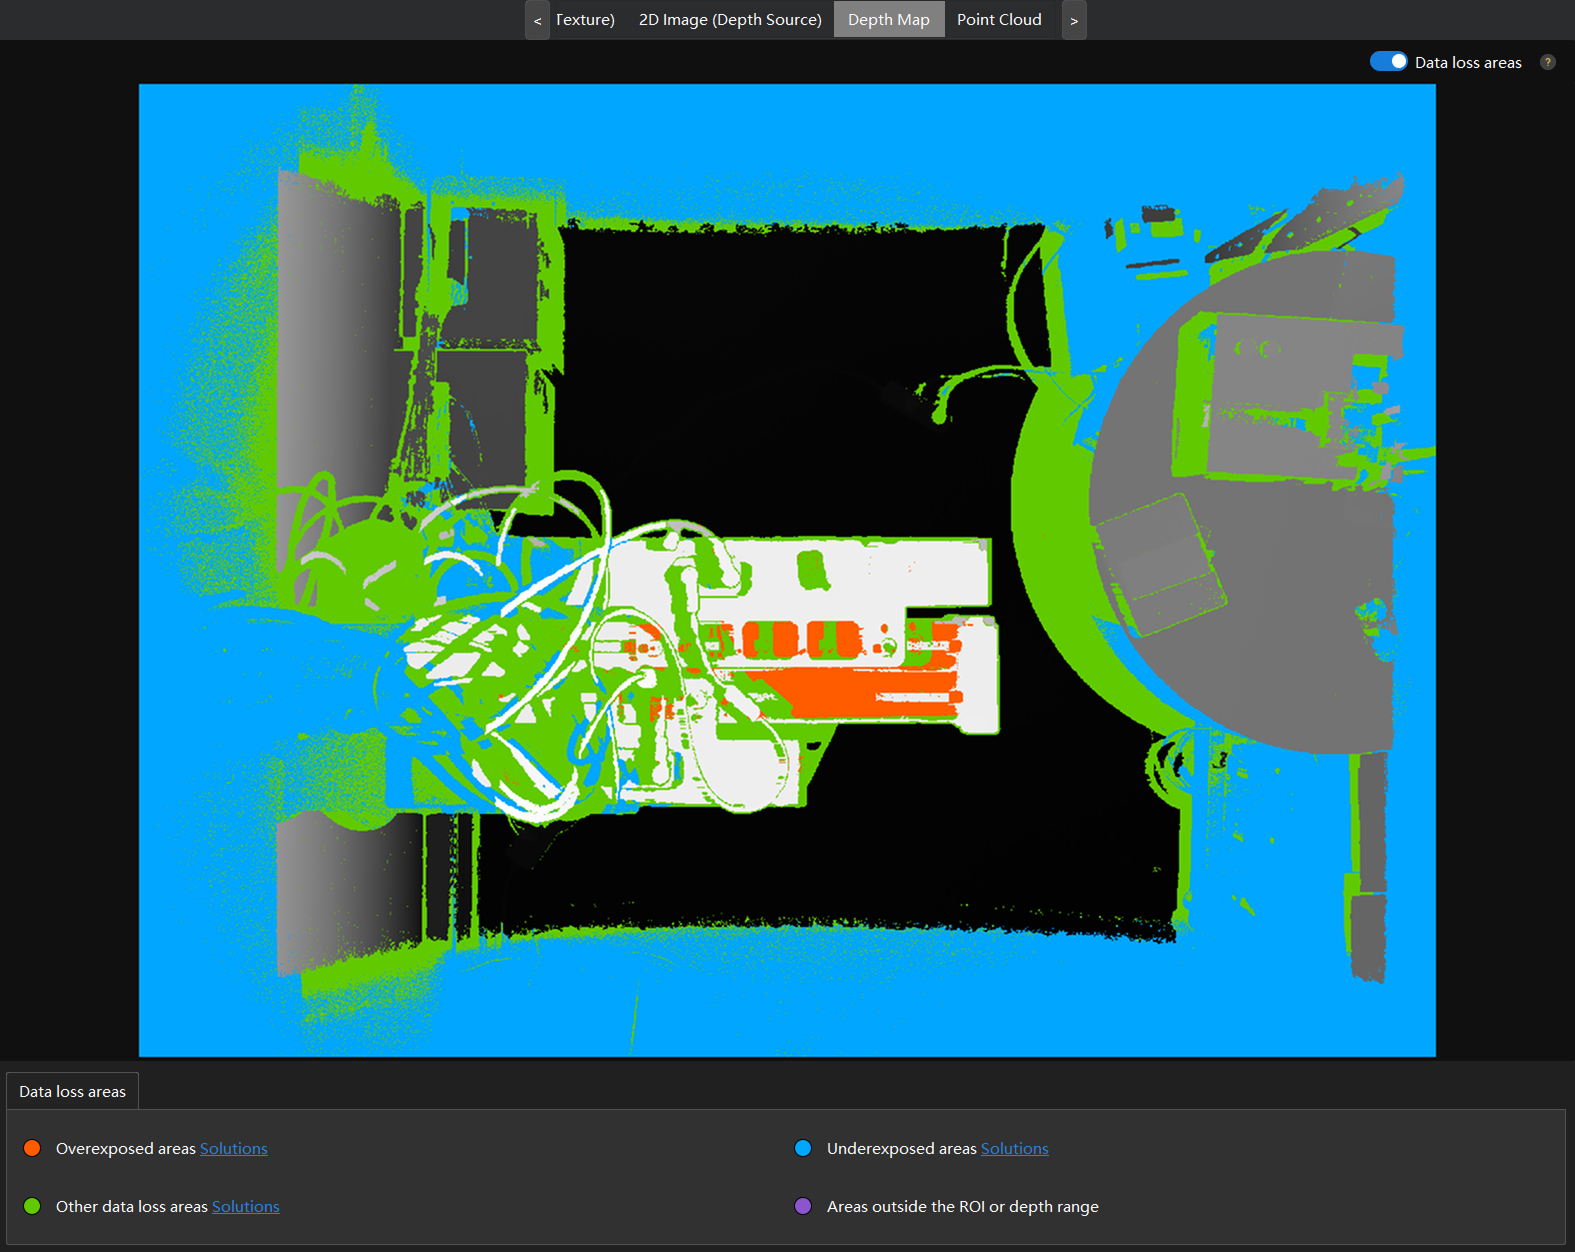Image resolution: width=1575 pixels, height=1252 pixels.
Task: Select the Depth Map tab
Action: tap(888, 20)
